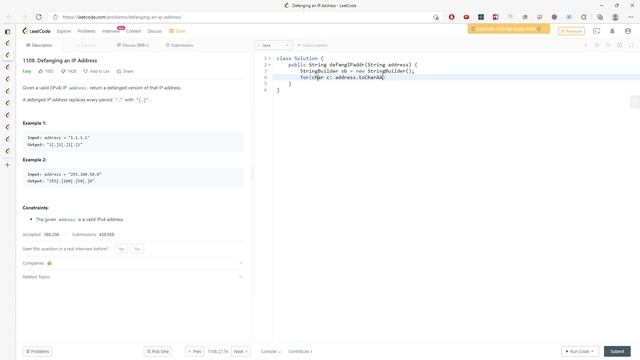Open the Run Code dropdown button
The width and height of the screenshot is (640, 360).
[x=580, y=351]
